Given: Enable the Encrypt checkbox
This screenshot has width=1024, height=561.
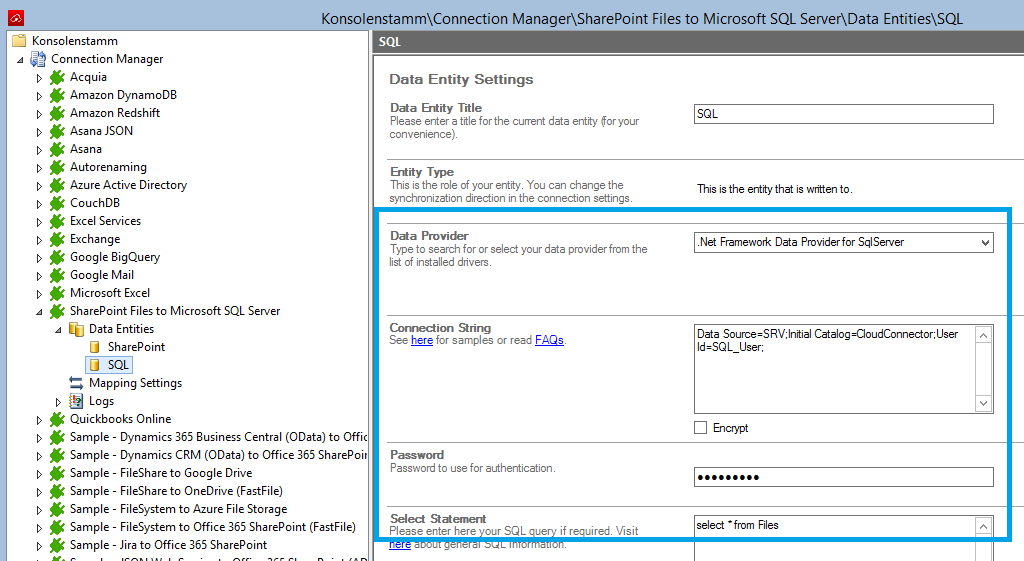Looking at the screenshot, I should pyautogui.click(x=701, y=428).
